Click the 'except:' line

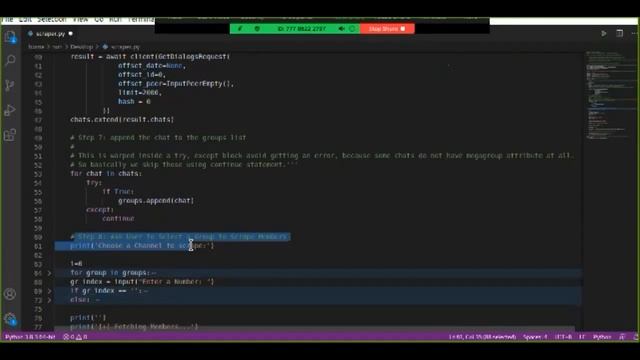pos(100,209)
